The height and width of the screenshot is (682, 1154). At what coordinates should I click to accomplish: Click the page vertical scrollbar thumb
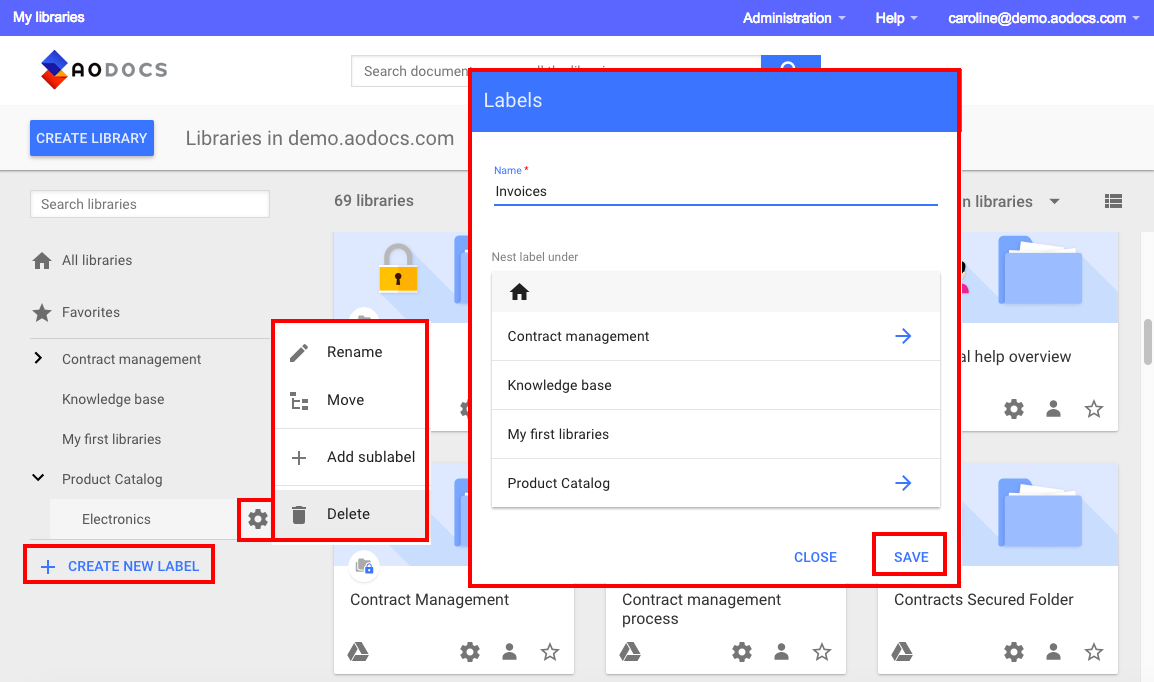(1147, 341)
